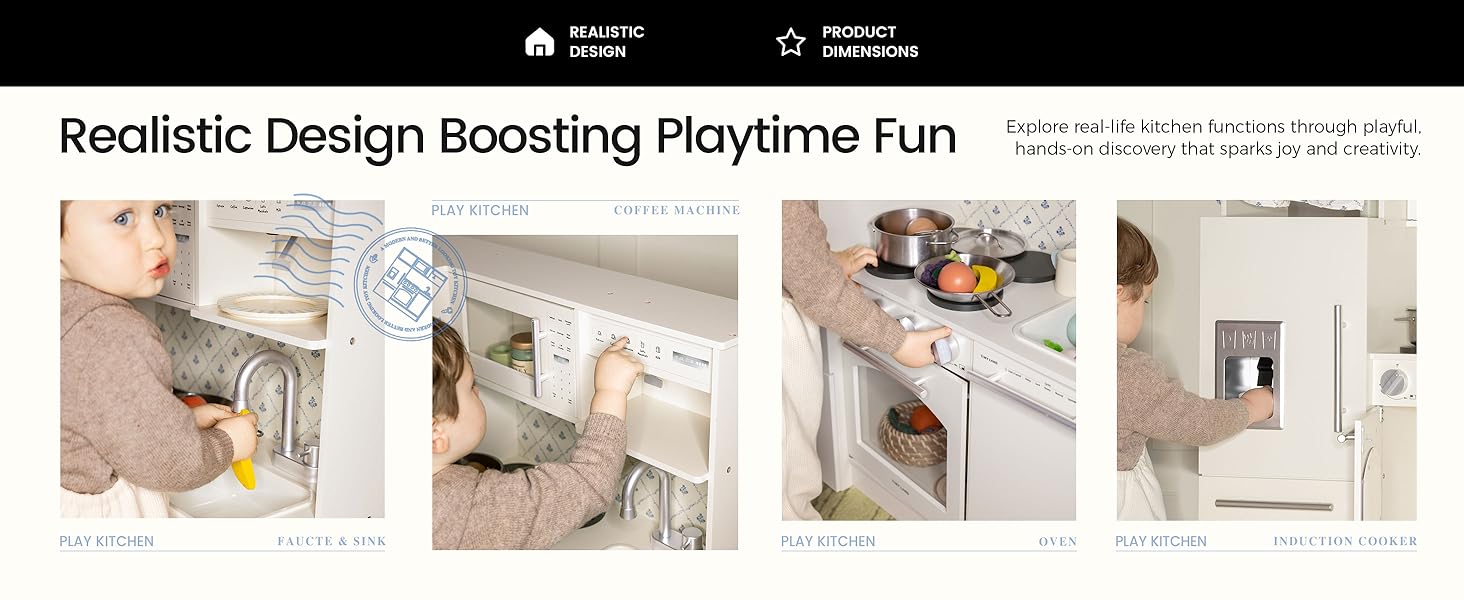Click the Induction Cooker caption label
This screenshot has height=600, width=1464.
coord(1345,541)
